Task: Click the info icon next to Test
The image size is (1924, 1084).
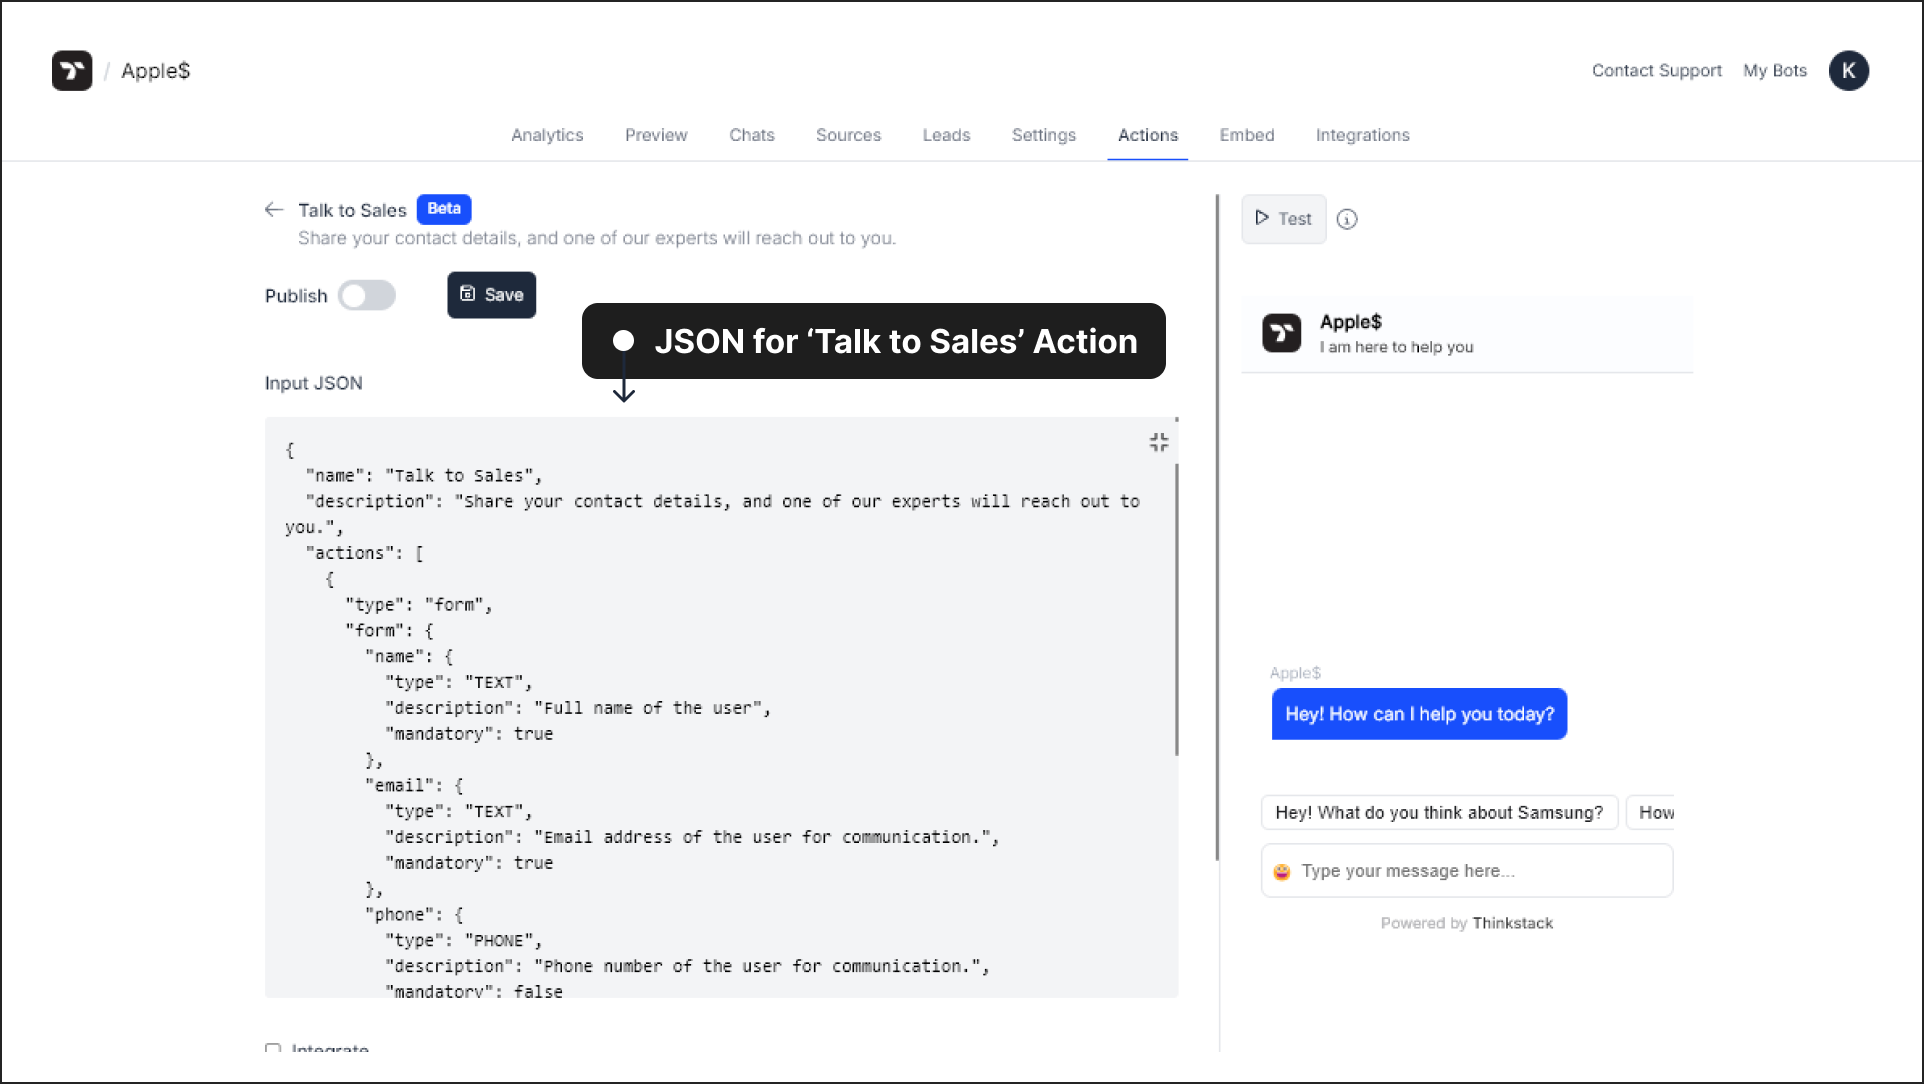Action: pyautogui.click(x=1347, y=218)
